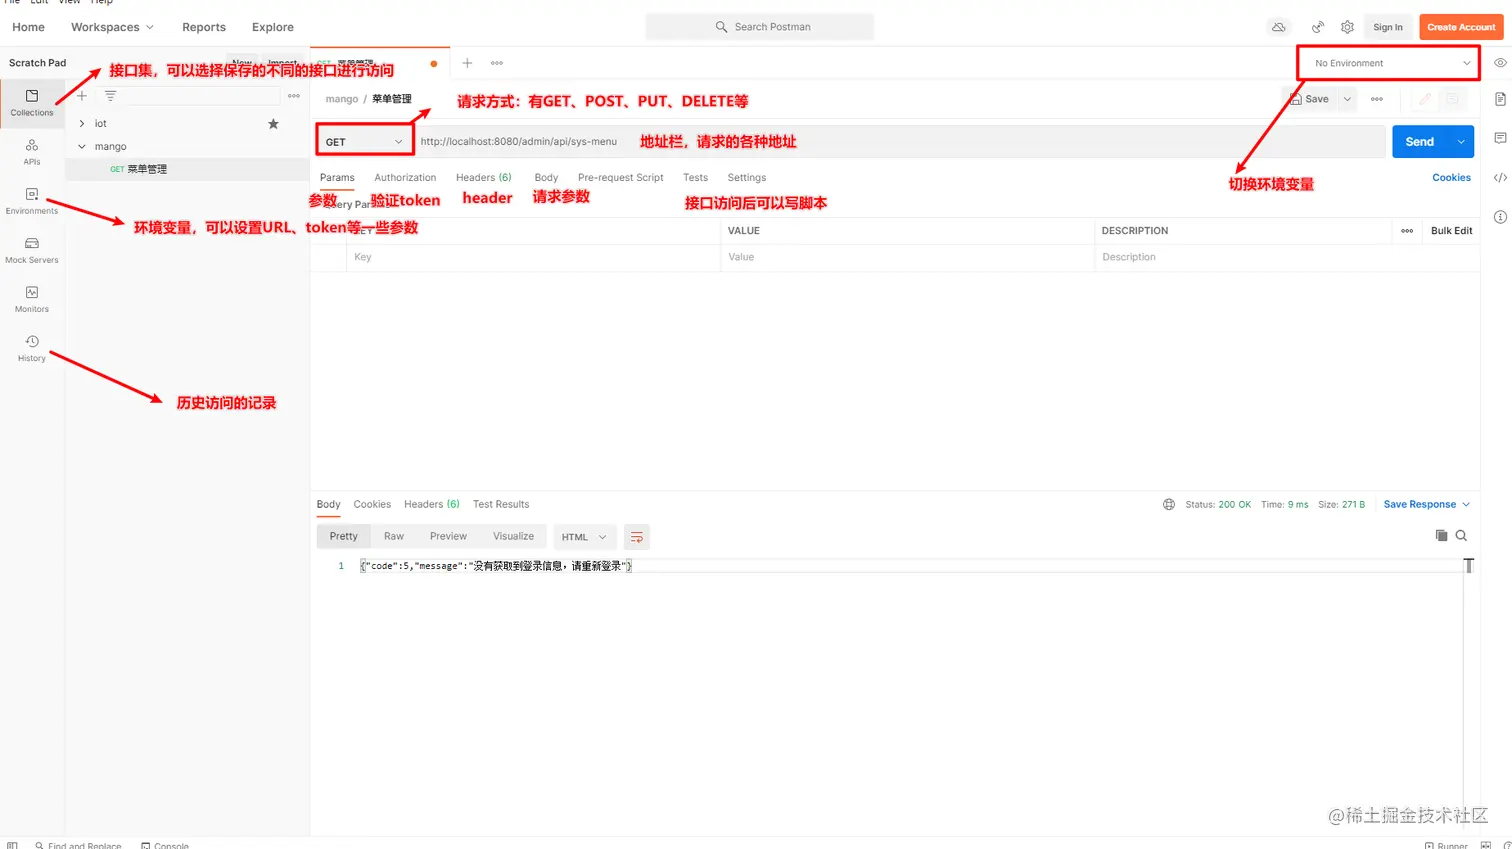The height and width of the screenshot is (849, 1512).
Task: Click the filter icon in collections sidebar
Action: tap(110, 96)
